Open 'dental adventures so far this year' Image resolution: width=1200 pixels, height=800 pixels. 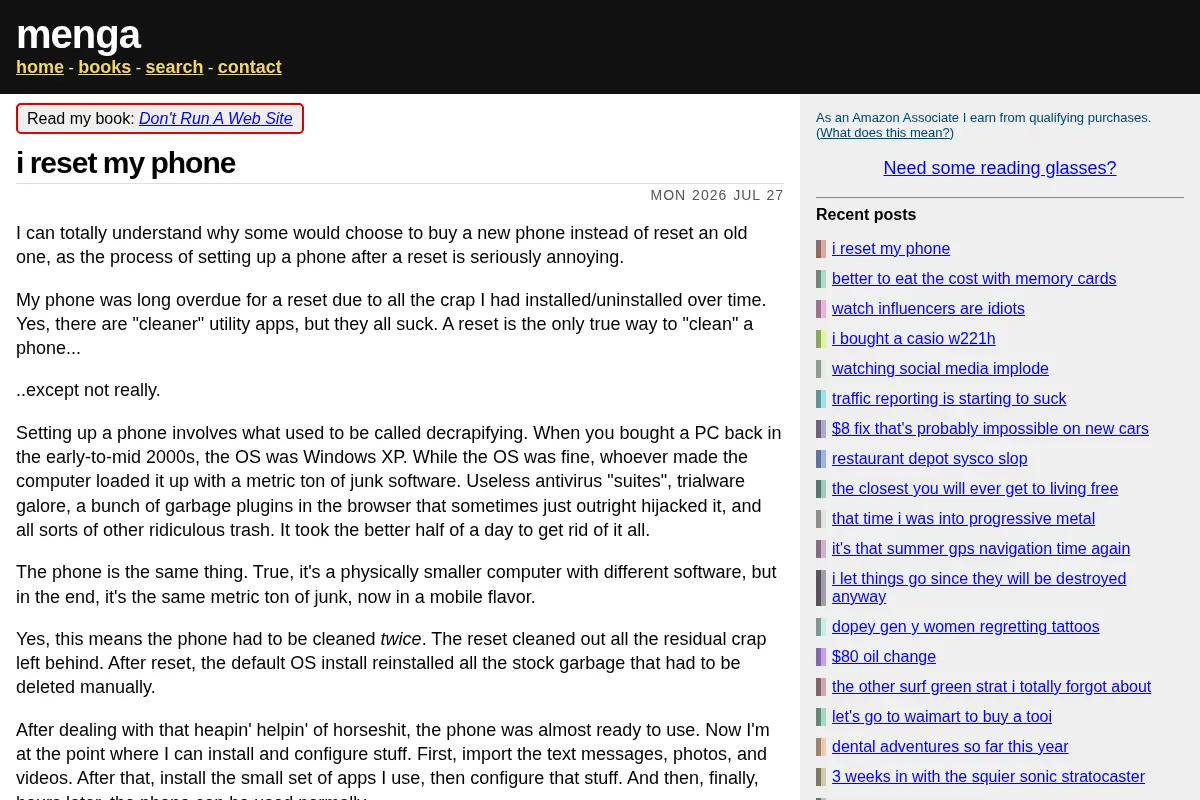click(950, 747)
